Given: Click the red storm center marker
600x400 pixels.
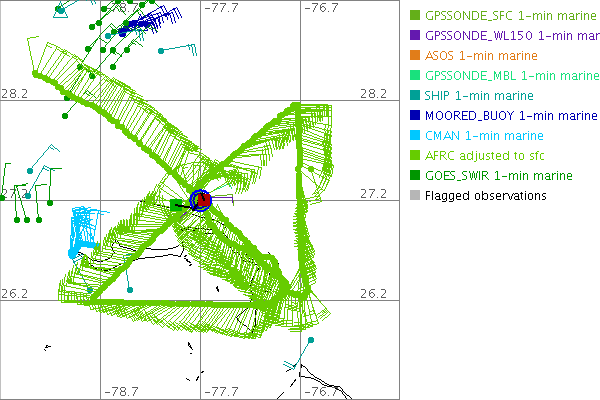Looking at the screenshot, I should coord(202,200).
